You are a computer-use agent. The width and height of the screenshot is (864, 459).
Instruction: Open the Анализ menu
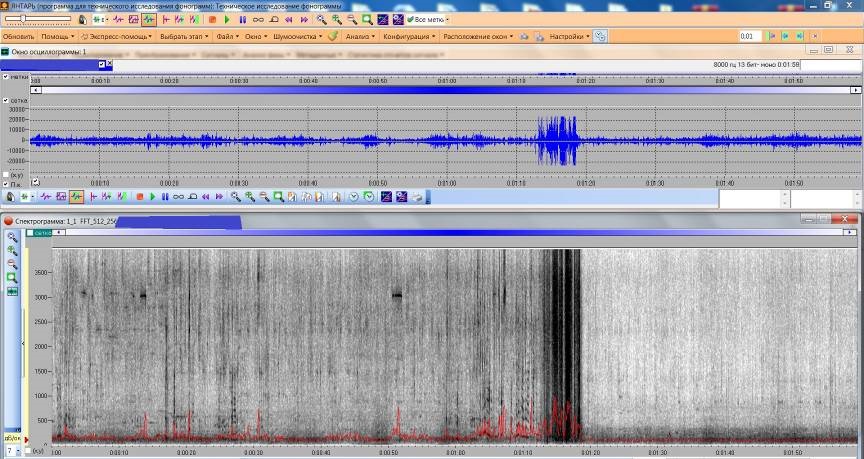pyautogui.click(x=360, y=36)
